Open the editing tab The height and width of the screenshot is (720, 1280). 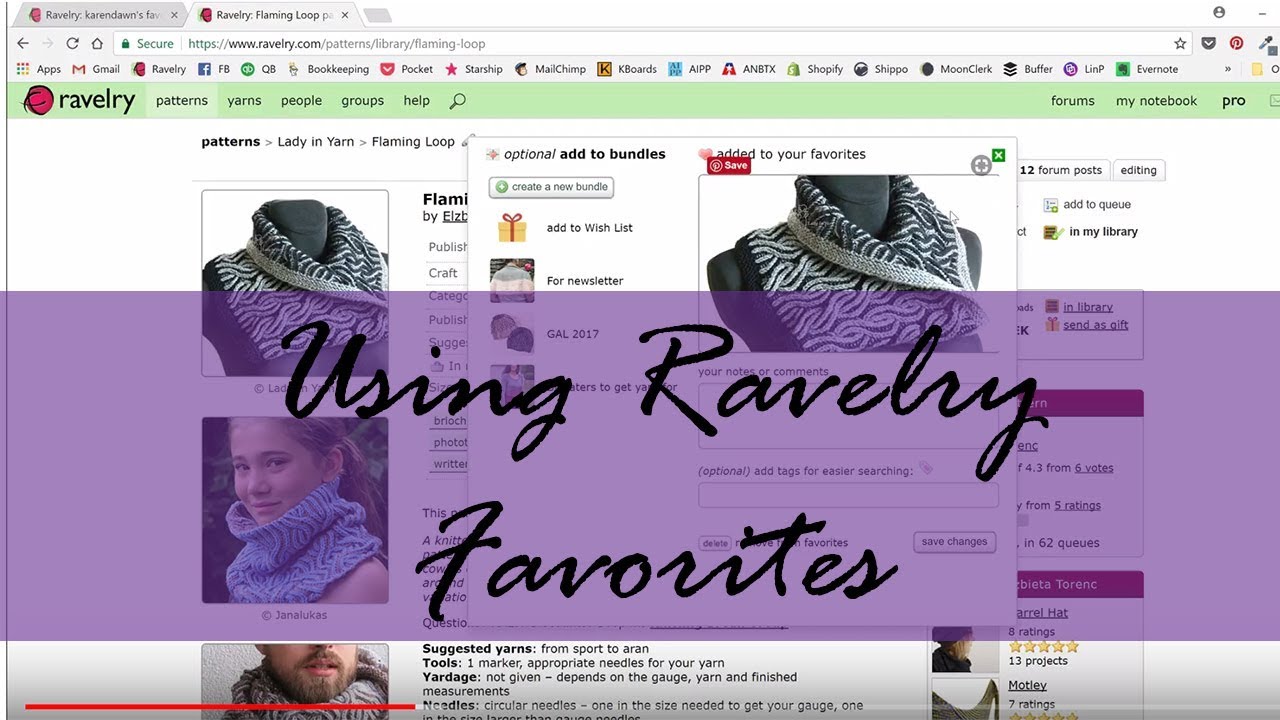tap(1138, 170)
